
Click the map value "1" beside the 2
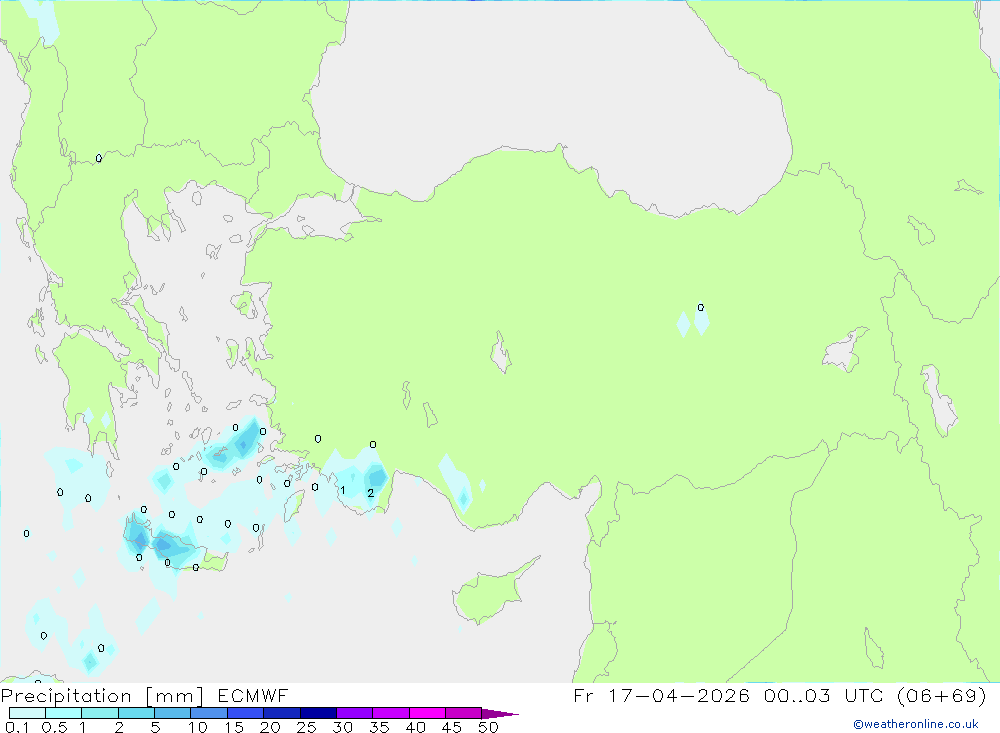[x=342, y=491]
